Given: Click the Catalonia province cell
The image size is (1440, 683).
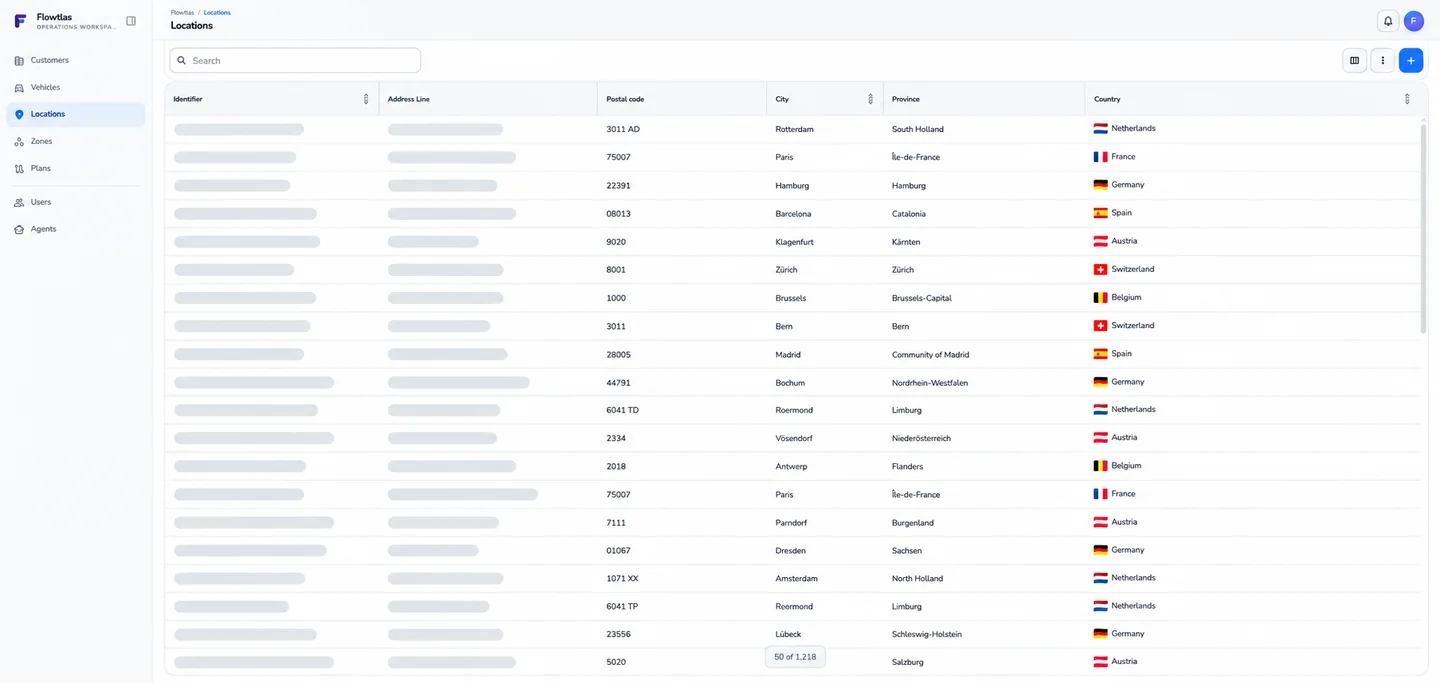Looking at the screenshot, I should click(x=909, y=214).
